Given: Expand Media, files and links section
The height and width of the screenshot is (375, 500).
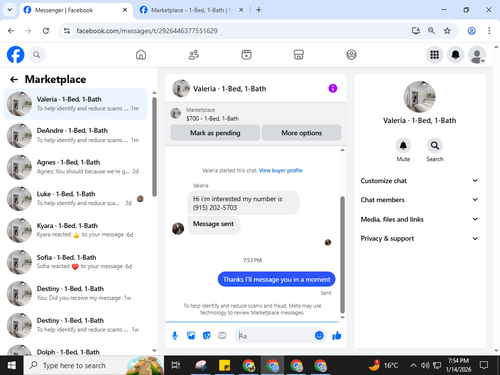Looking at the screenshot, I should [419, 219].
